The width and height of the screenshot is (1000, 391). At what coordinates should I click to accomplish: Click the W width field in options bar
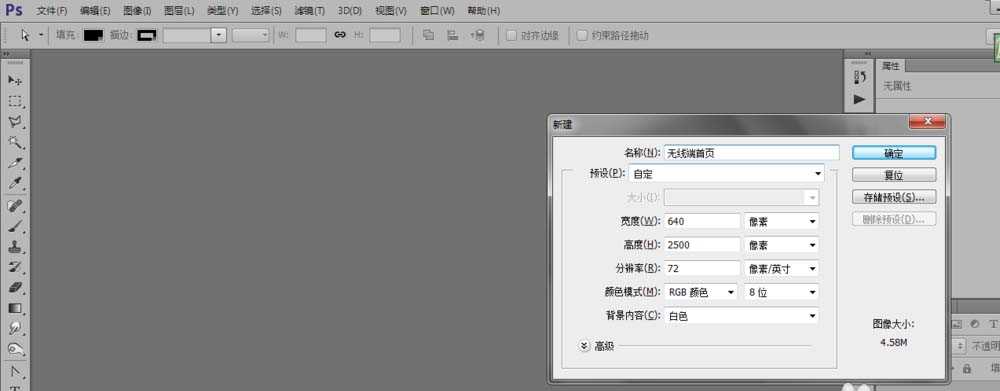point(311,35)
